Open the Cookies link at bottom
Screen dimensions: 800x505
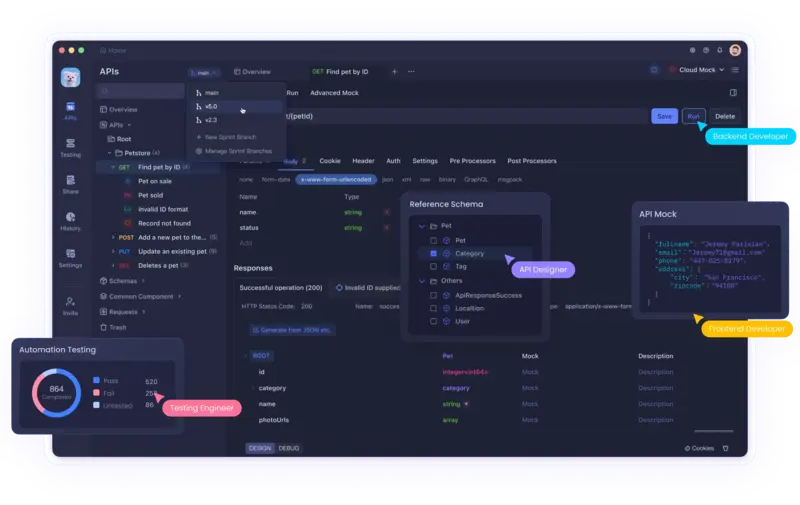[x=699, y=448]
